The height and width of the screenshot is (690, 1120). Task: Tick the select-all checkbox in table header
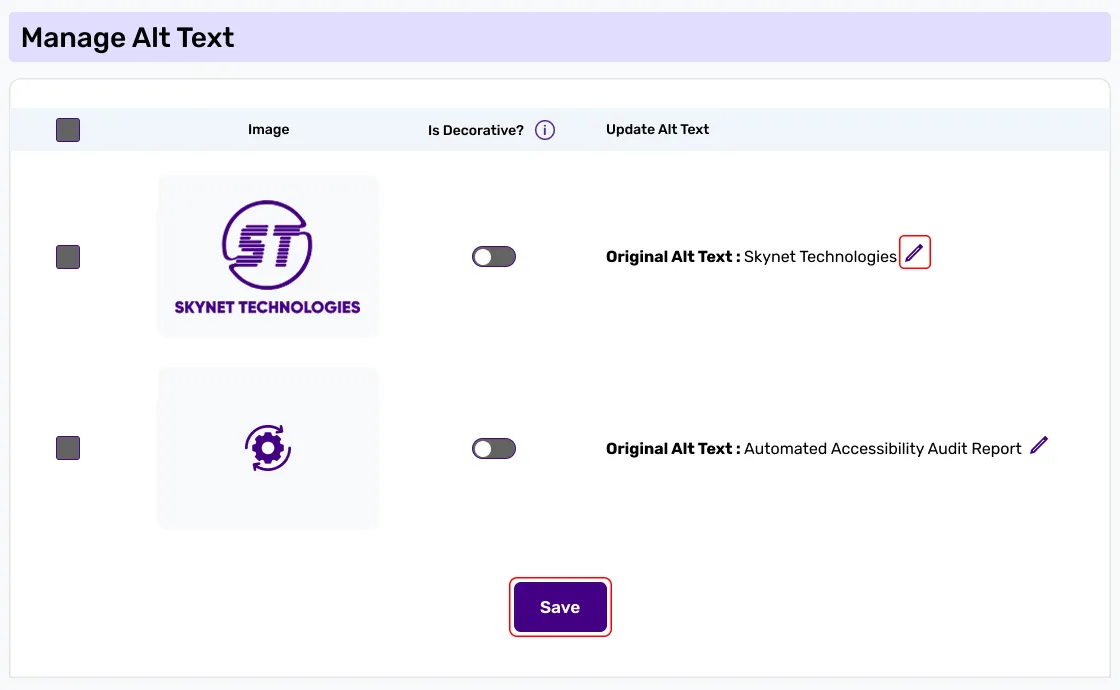coord(68,130)
